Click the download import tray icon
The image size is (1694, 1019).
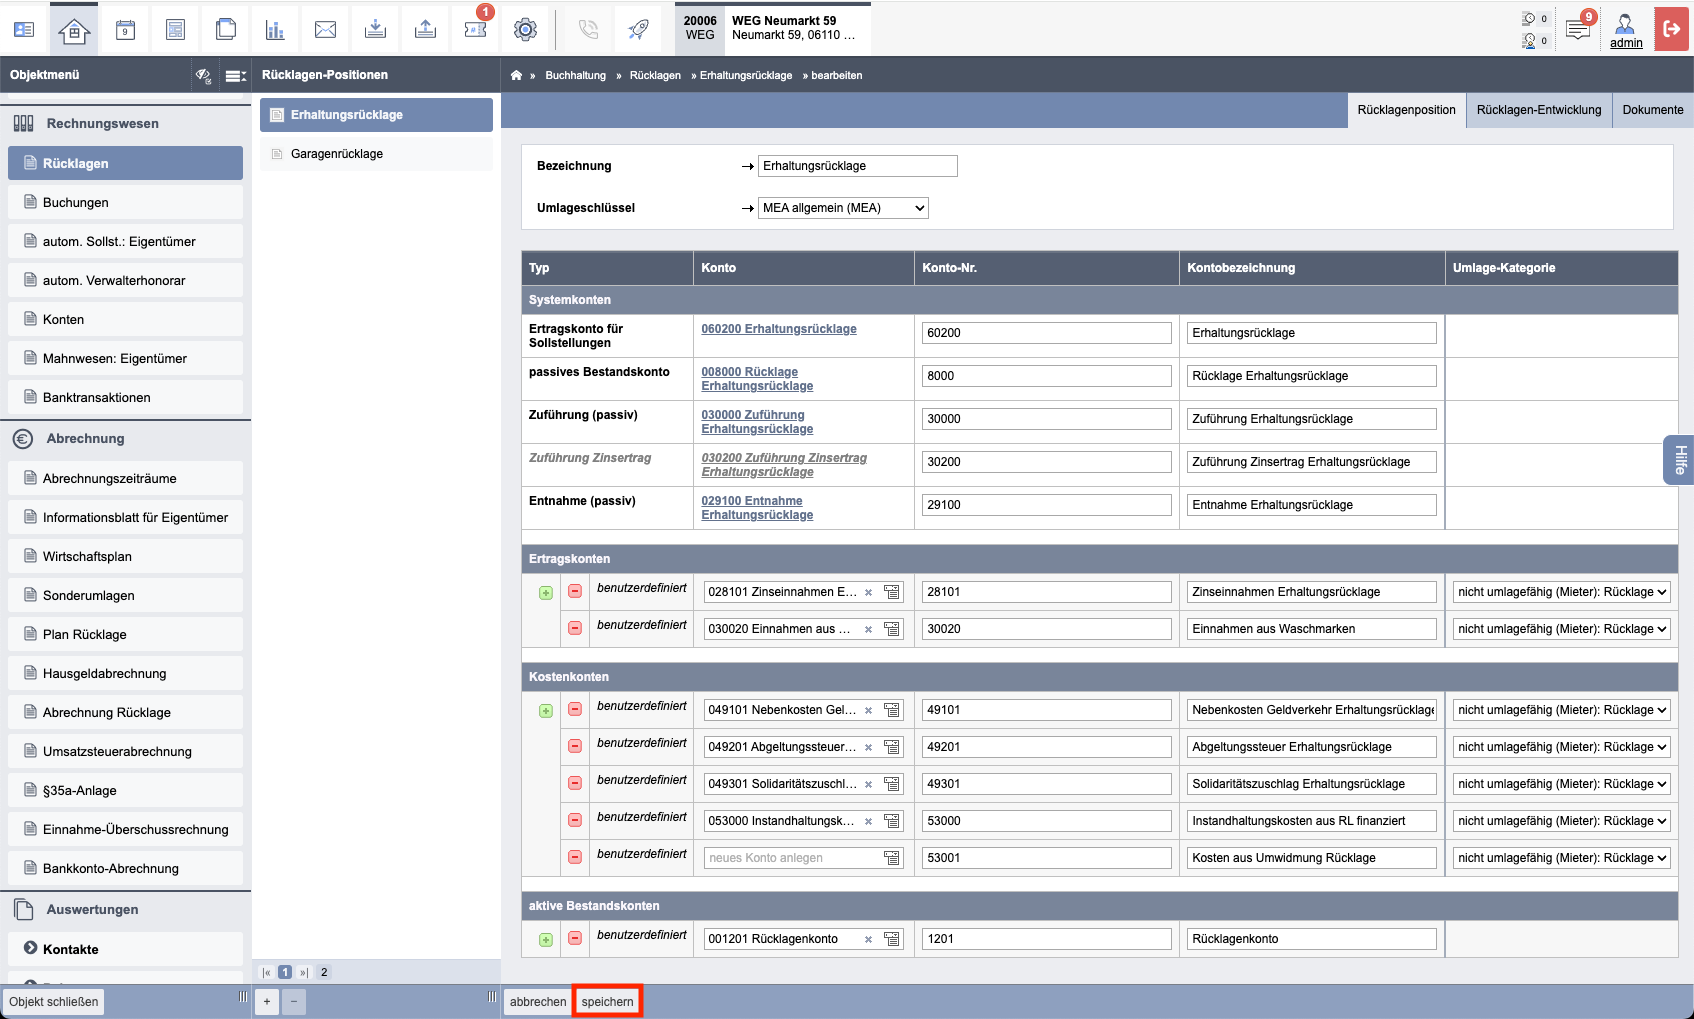[375, 30]
